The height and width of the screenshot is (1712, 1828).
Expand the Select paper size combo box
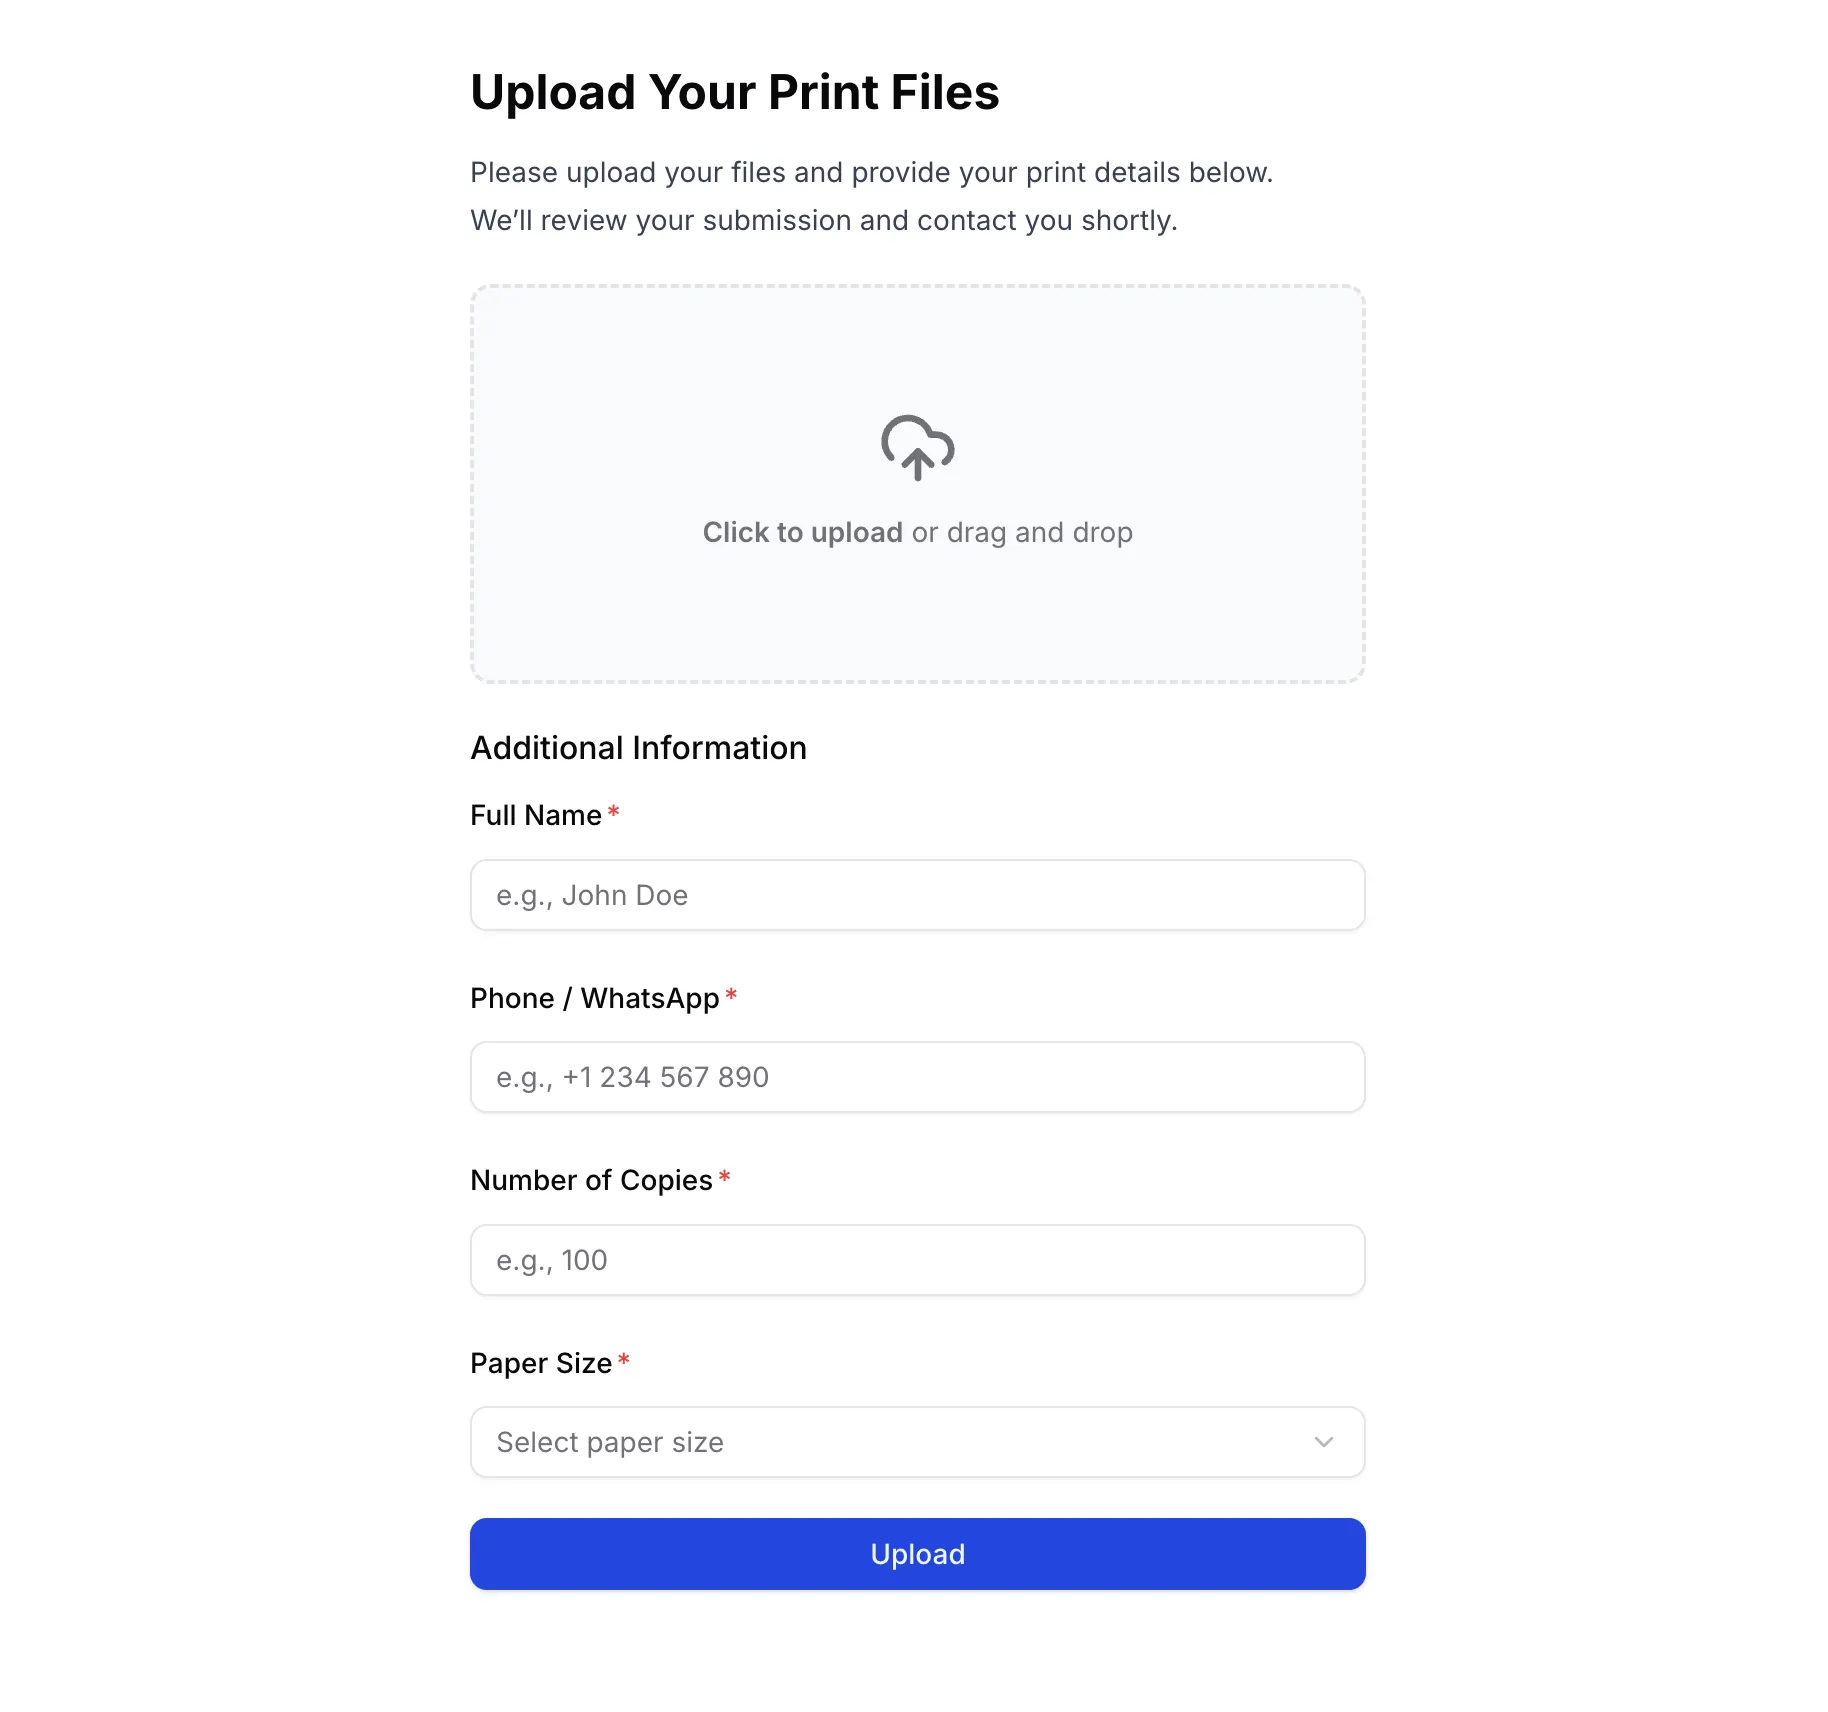[916, 1441]
